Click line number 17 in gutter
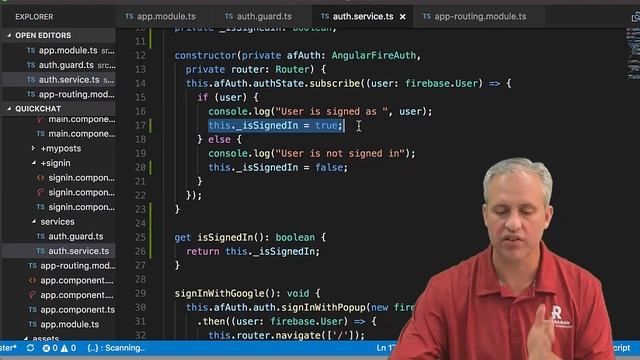Viewport: 640px width, 360px height. 140,125
